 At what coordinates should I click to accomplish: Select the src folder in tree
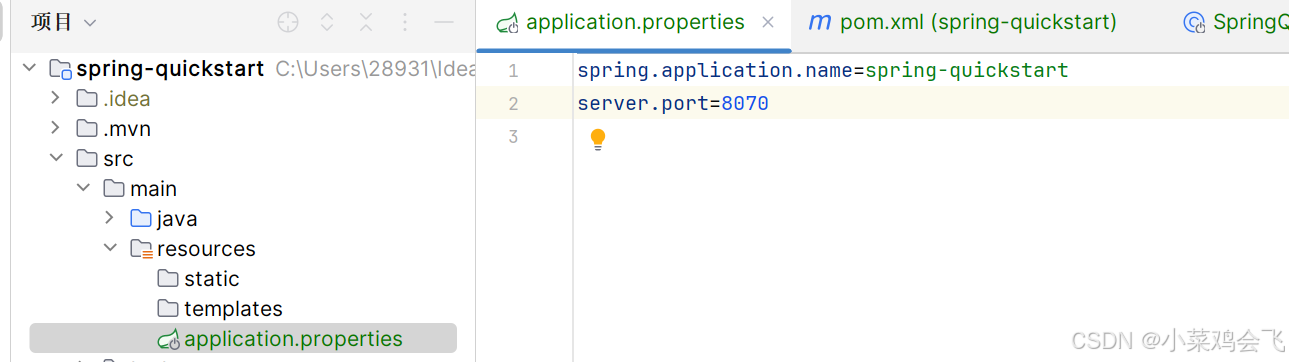pos(118,159)
